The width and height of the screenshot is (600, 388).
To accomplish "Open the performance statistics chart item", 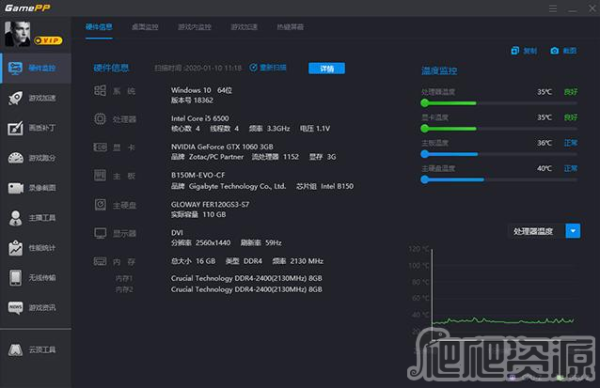I will pos(36,248).
